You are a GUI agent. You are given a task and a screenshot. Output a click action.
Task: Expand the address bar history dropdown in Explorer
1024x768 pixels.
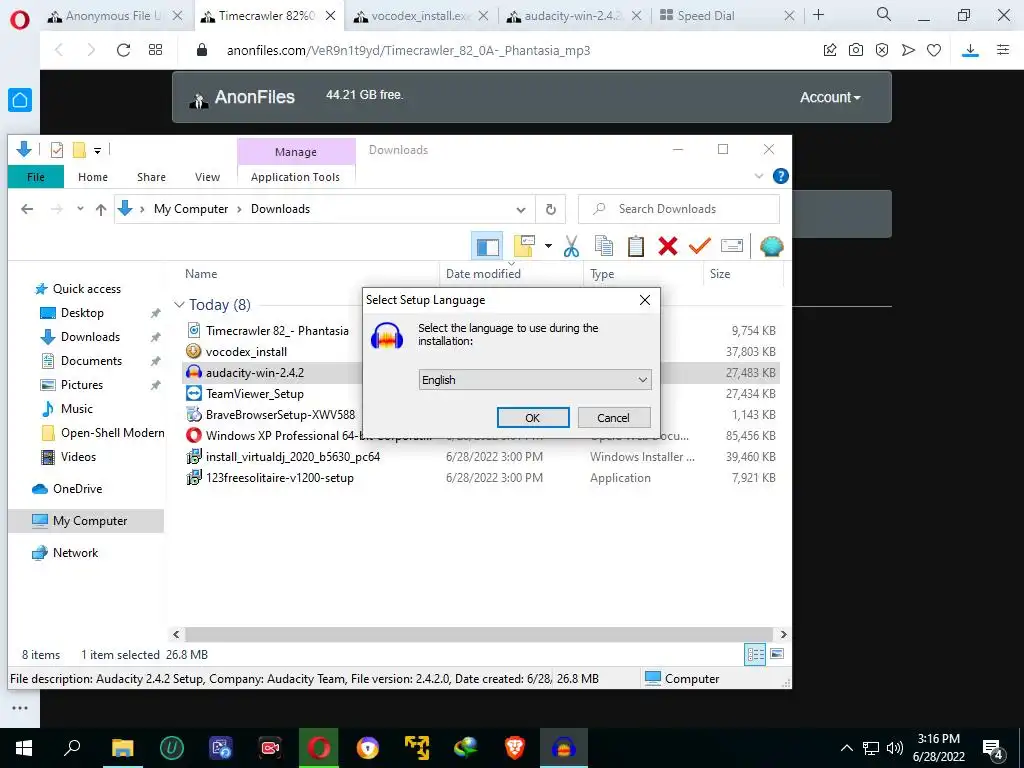[520, 210]
